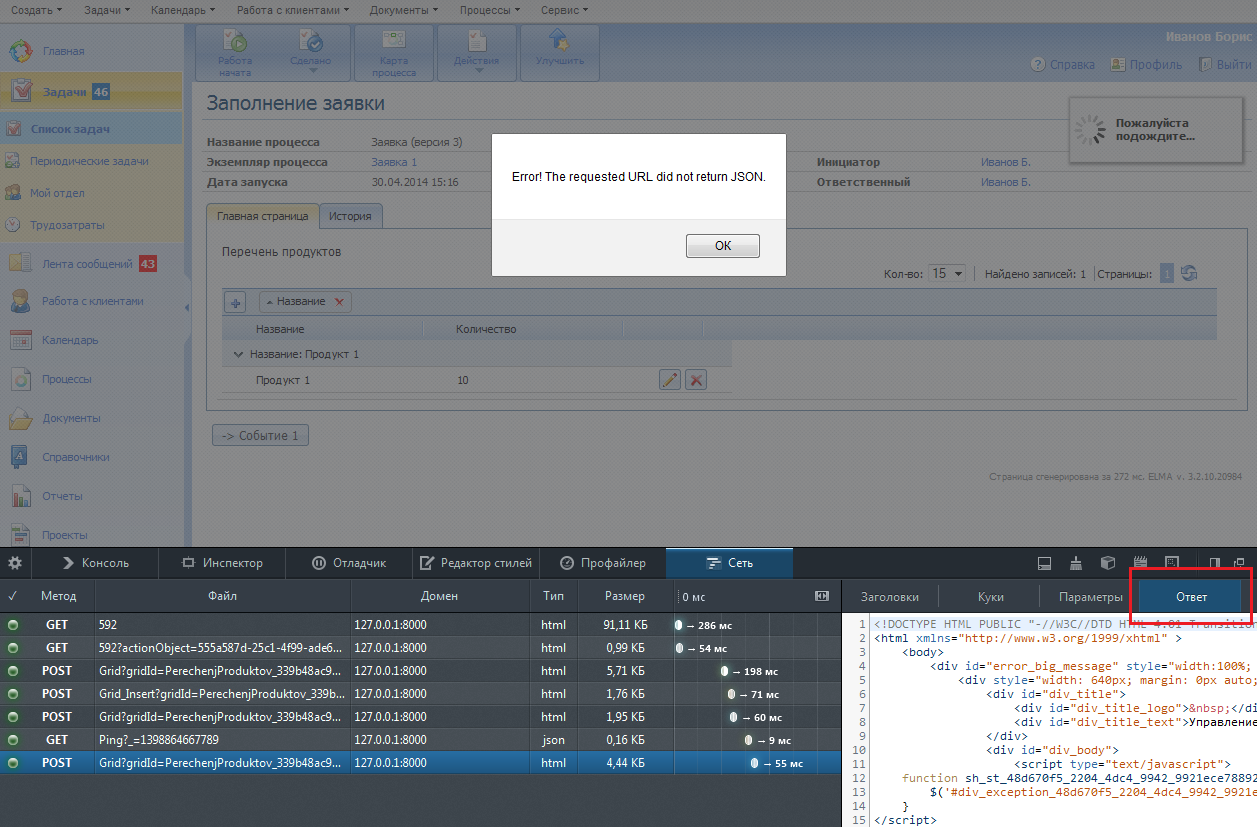Delete Продукт 1 with the red X icon
Viewport: 1257px width, 827px height.
tap(696, 380)
